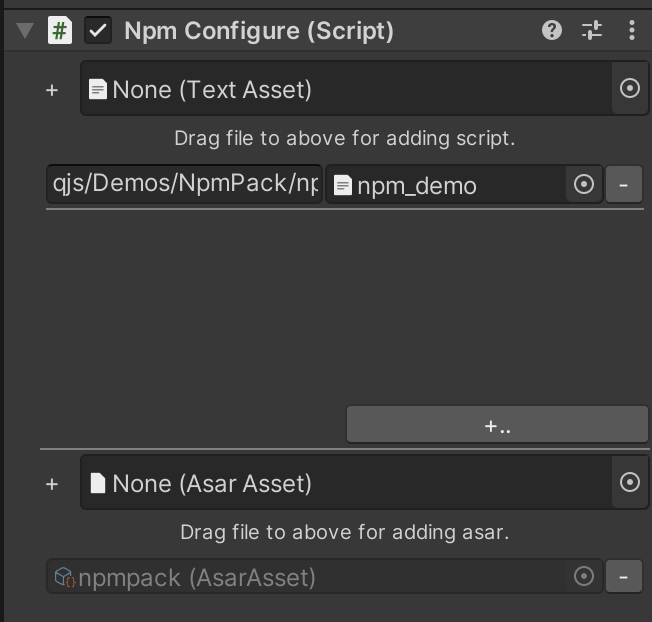
Task: Open object picker for Text Asset field
Action: point(629,89)
